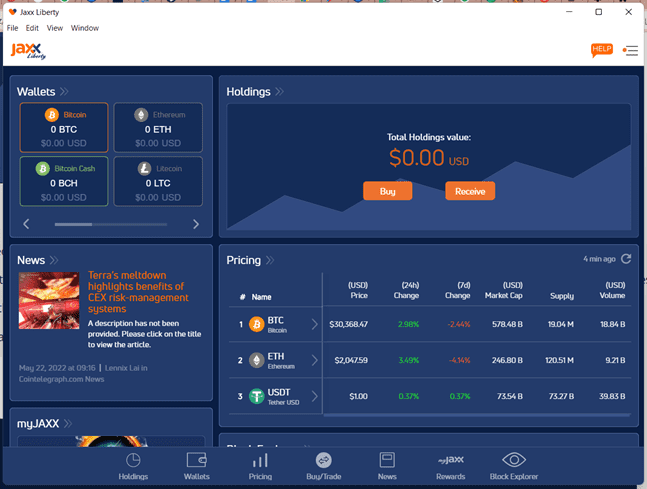Select the Bitcoin Cash wallet card

click(64, 181)
